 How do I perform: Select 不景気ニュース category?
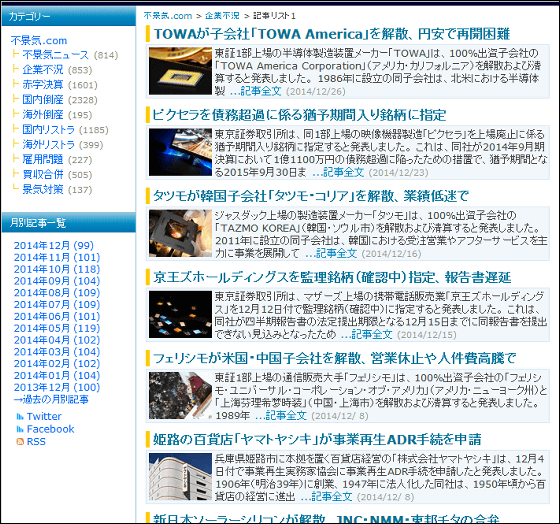pyautogui.click(x=55, y=55)
